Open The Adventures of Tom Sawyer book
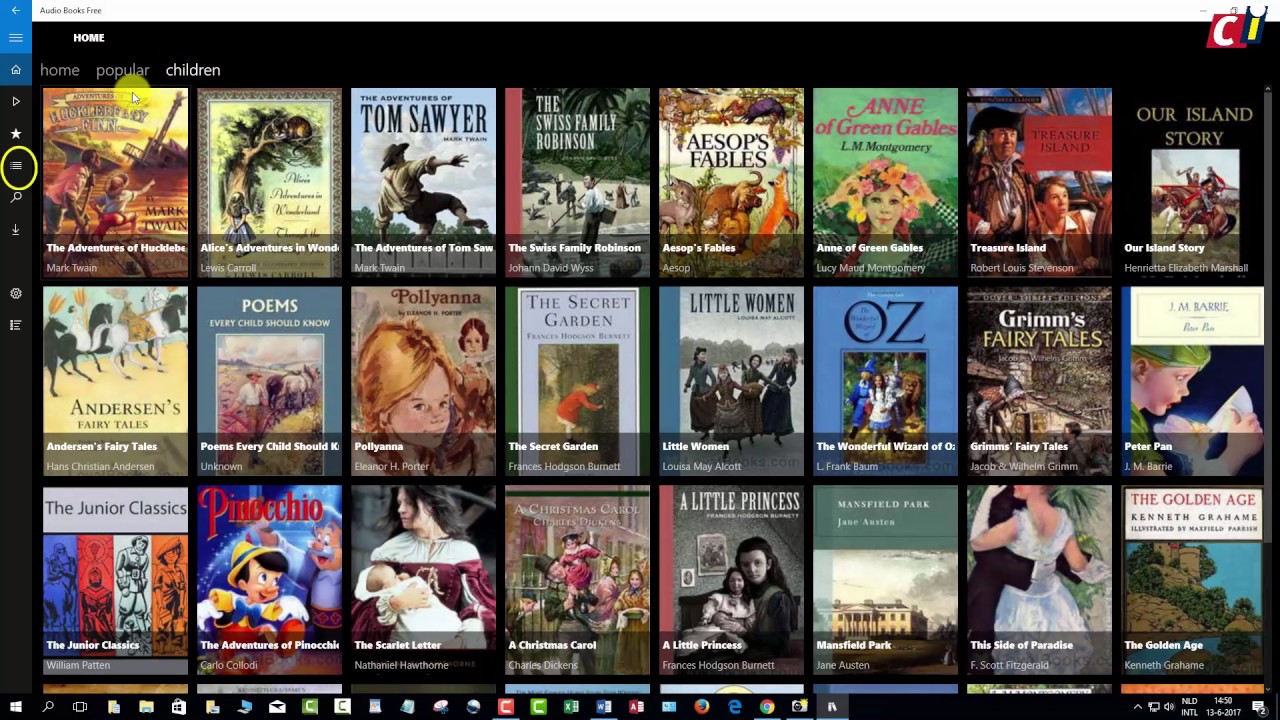This screenshot has height=720, width=1280. [x=423, y=182]
